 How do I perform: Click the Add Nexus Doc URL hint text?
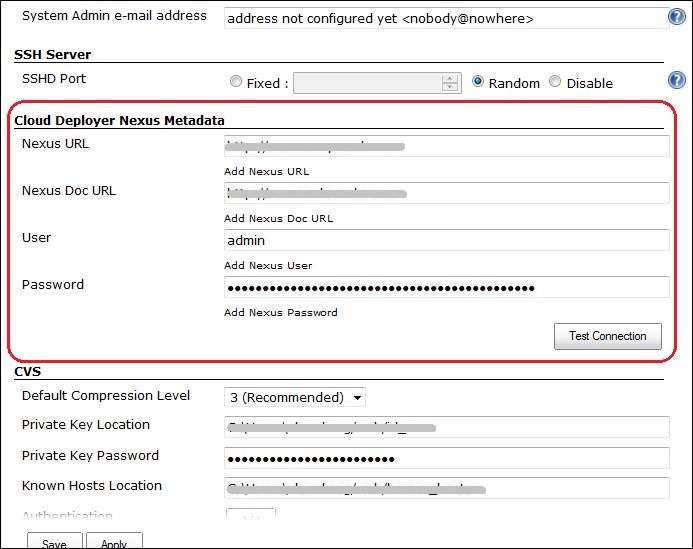278,218
